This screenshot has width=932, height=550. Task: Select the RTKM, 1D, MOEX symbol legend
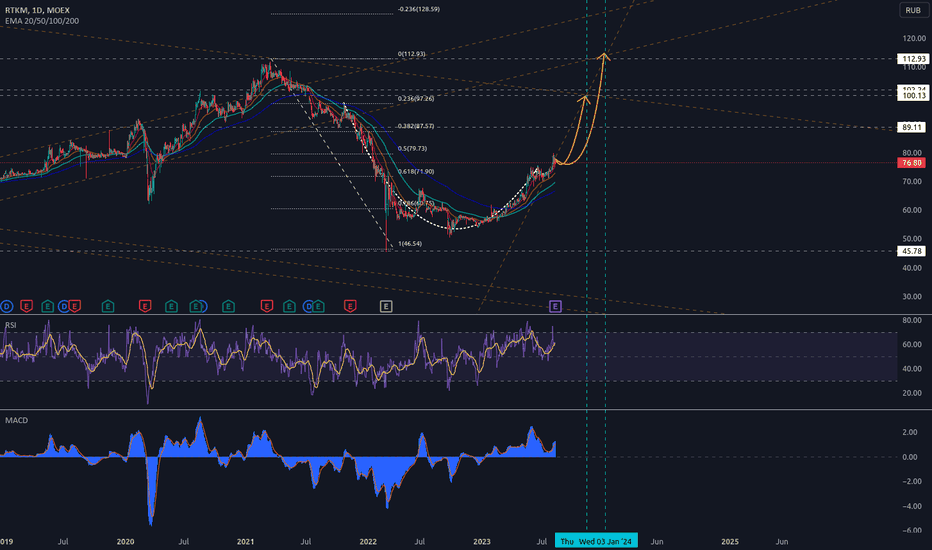(x=37, y=10)
